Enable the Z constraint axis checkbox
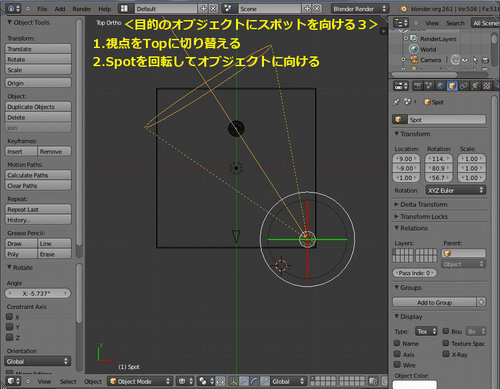 pyautogui.click(x=10, y=337)
